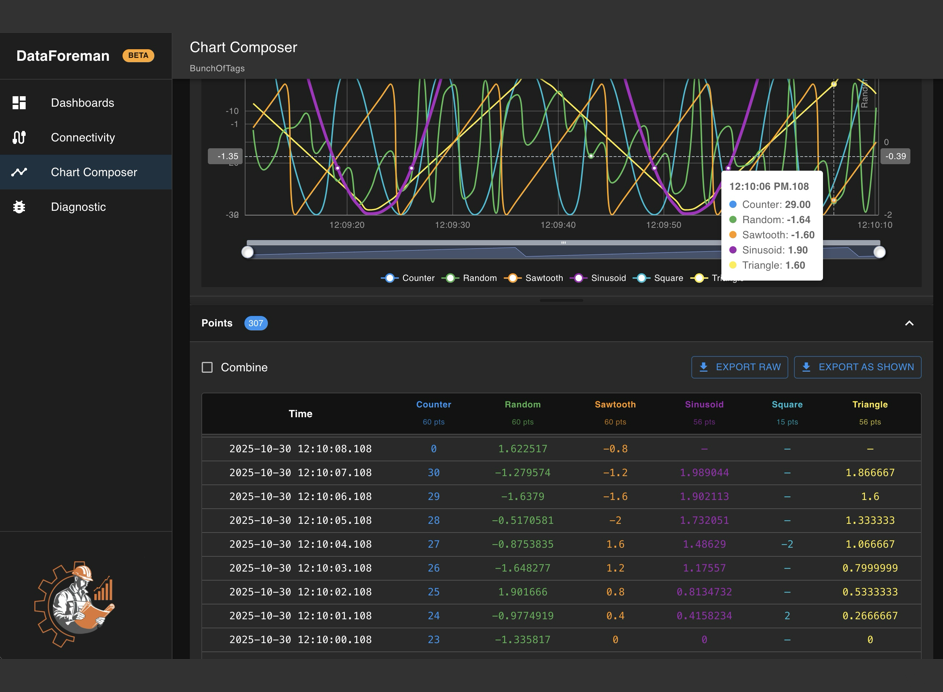The width and height of the screenshot is (943, 692).
Task: Click the Sawtooth column header
Action: [x=615, y=405]
